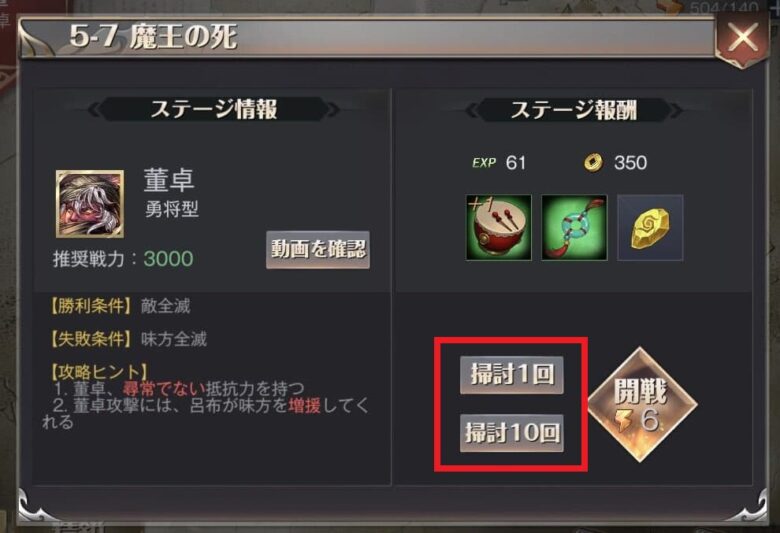Start battle with the 開戦 diamond button
Screen dimensions: 780x533
pos(642,405)
